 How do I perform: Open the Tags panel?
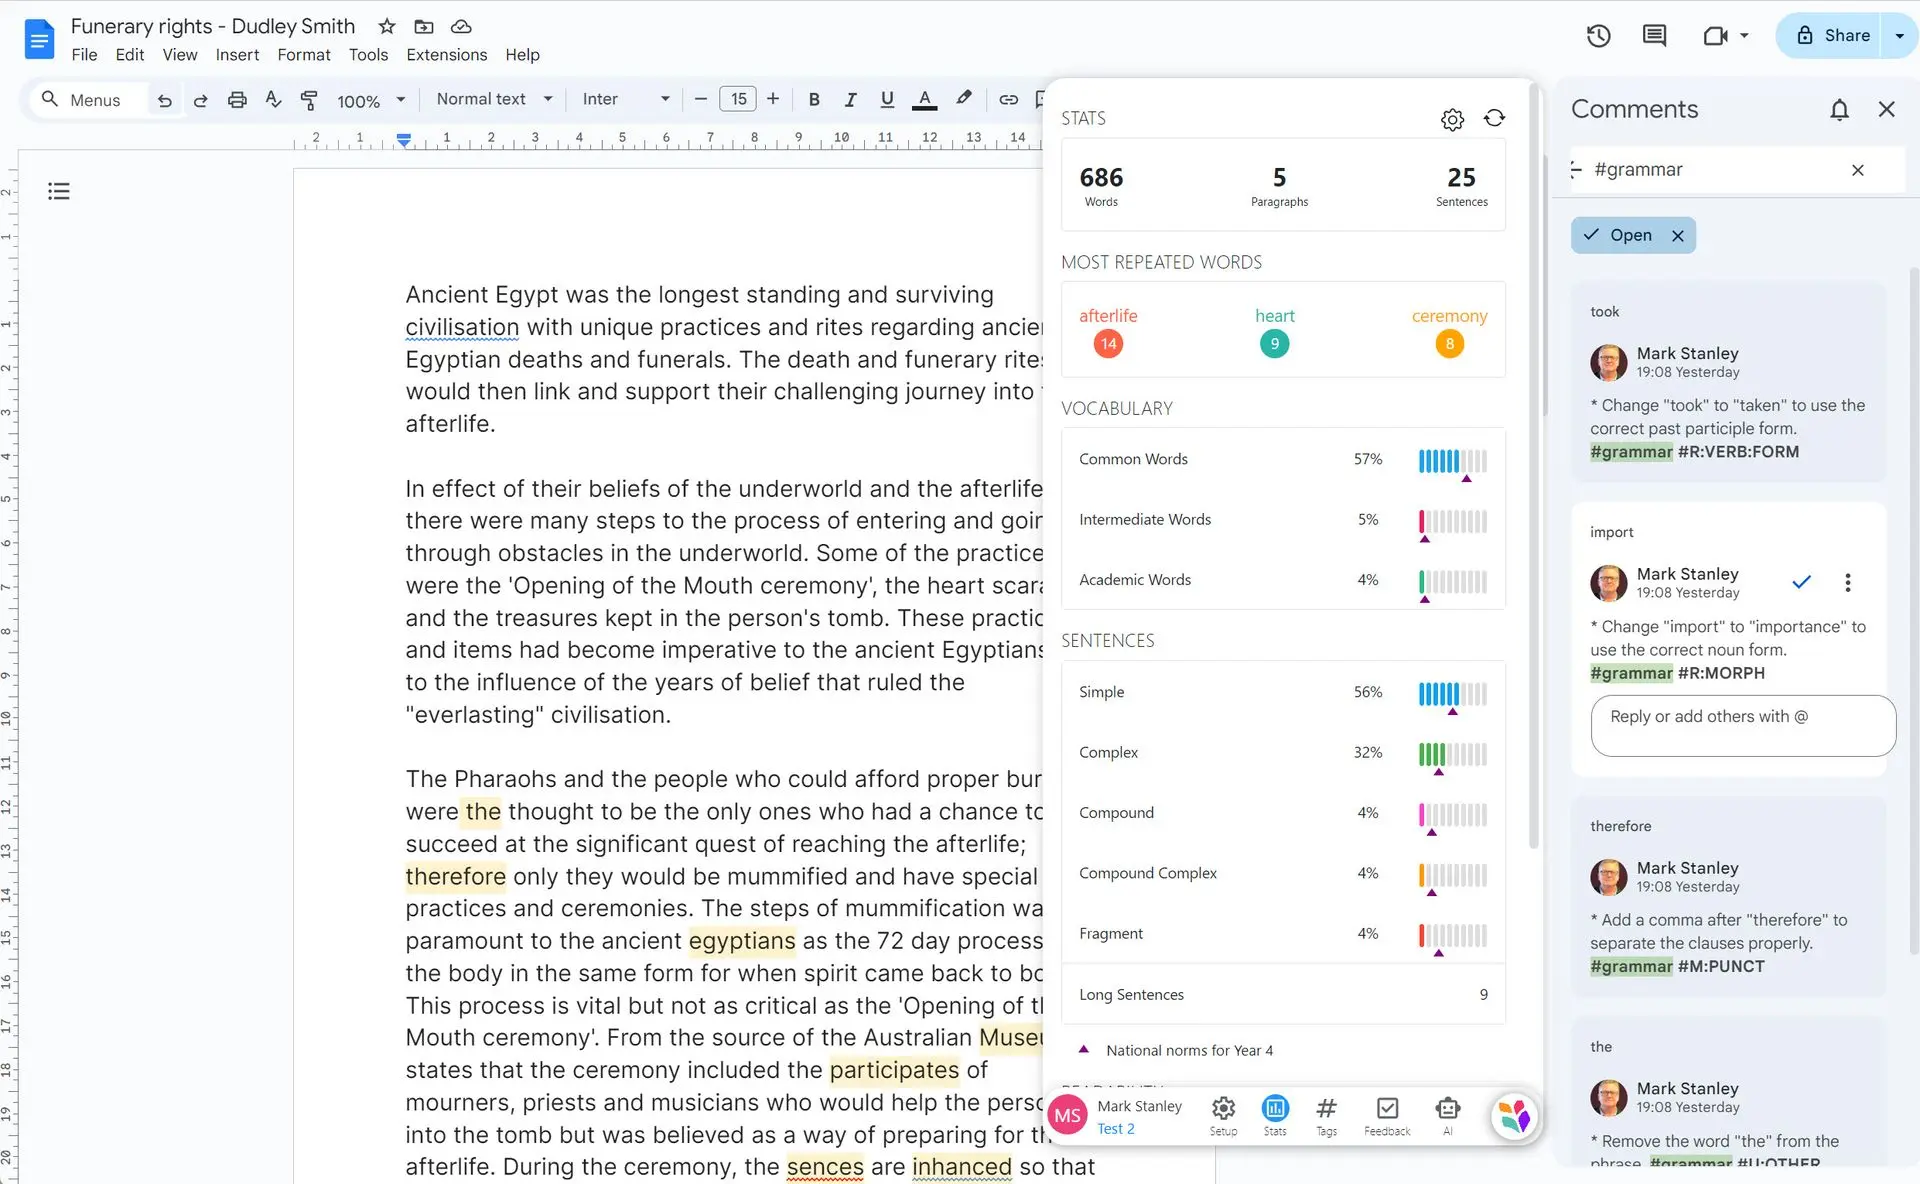point(1326,1110)
